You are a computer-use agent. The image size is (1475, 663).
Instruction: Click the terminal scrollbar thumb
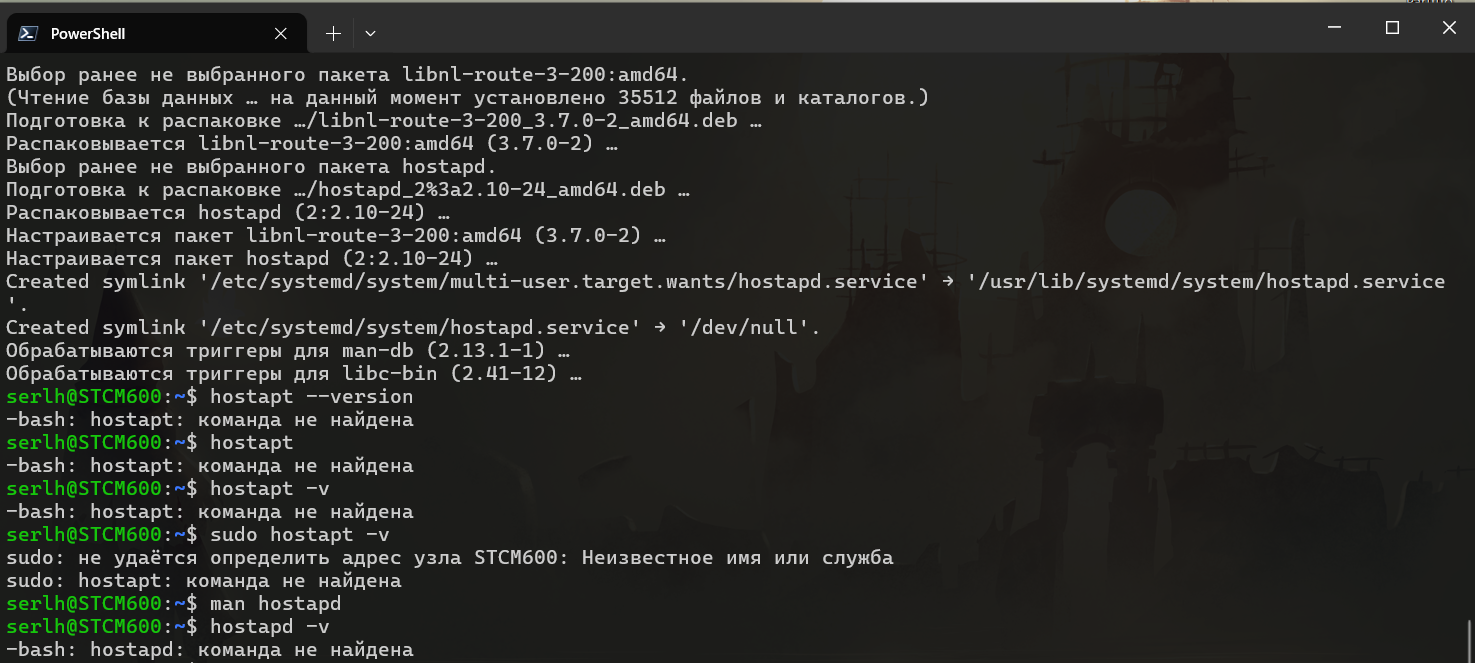[1468, 640]
